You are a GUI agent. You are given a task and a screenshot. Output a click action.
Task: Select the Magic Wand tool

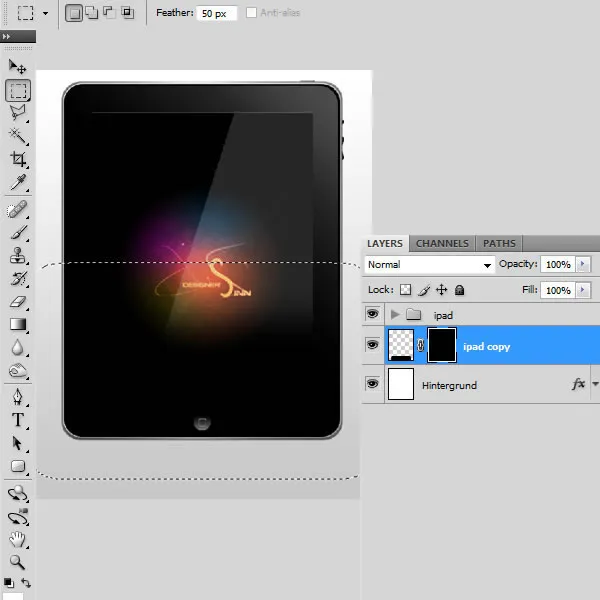coord(18,136)
